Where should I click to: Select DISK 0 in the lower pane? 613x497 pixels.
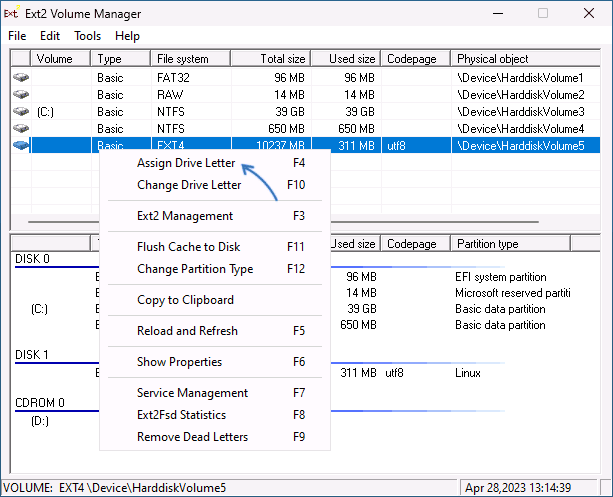32,259
